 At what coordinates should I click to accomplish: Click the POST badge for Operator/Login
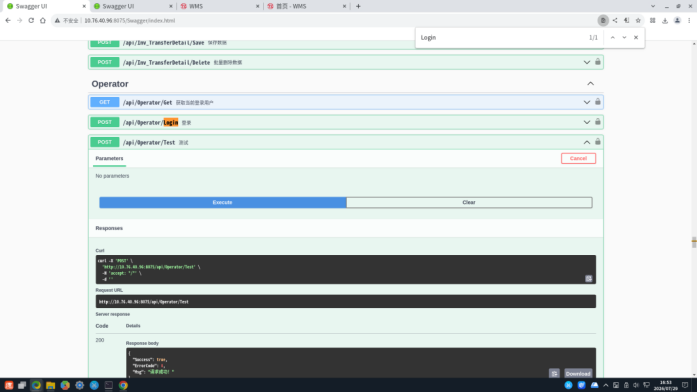coord(104,122)
